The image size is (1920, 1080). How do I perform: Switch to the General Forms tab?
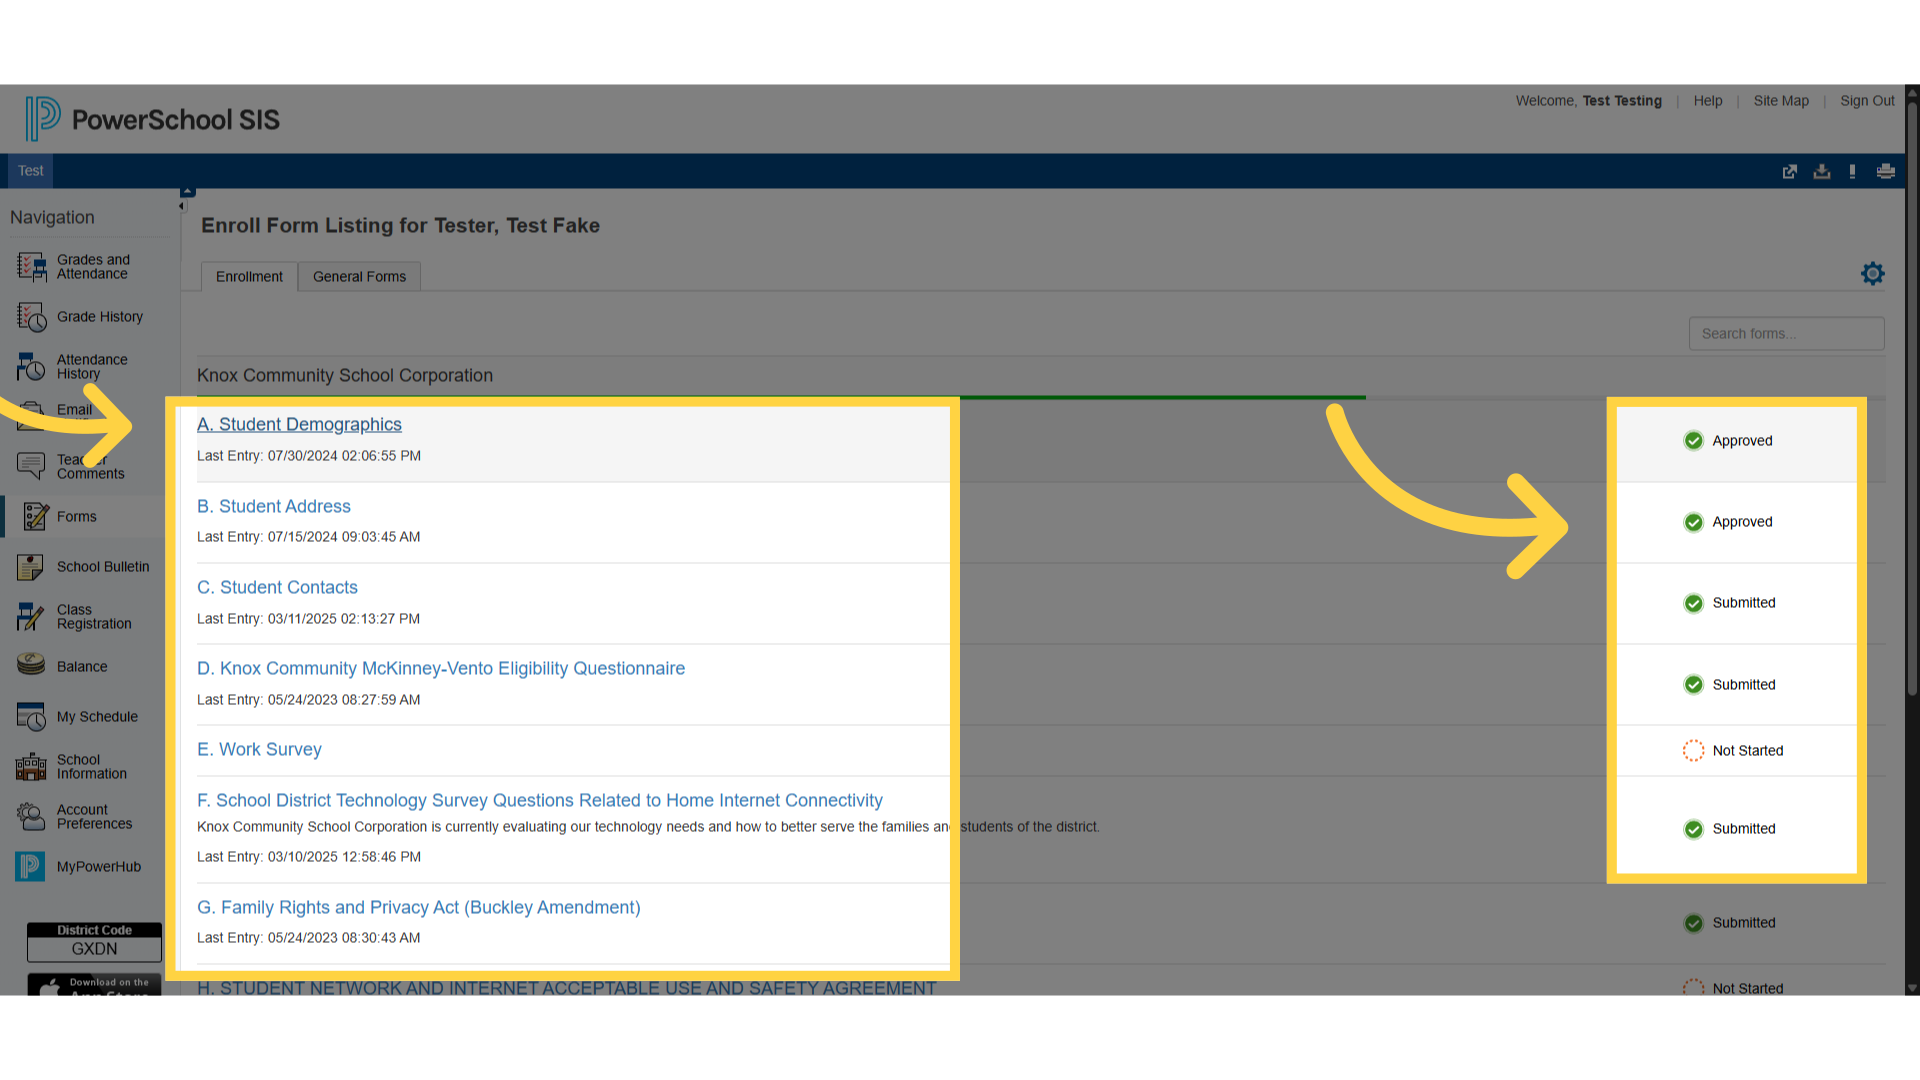point(359,277)
